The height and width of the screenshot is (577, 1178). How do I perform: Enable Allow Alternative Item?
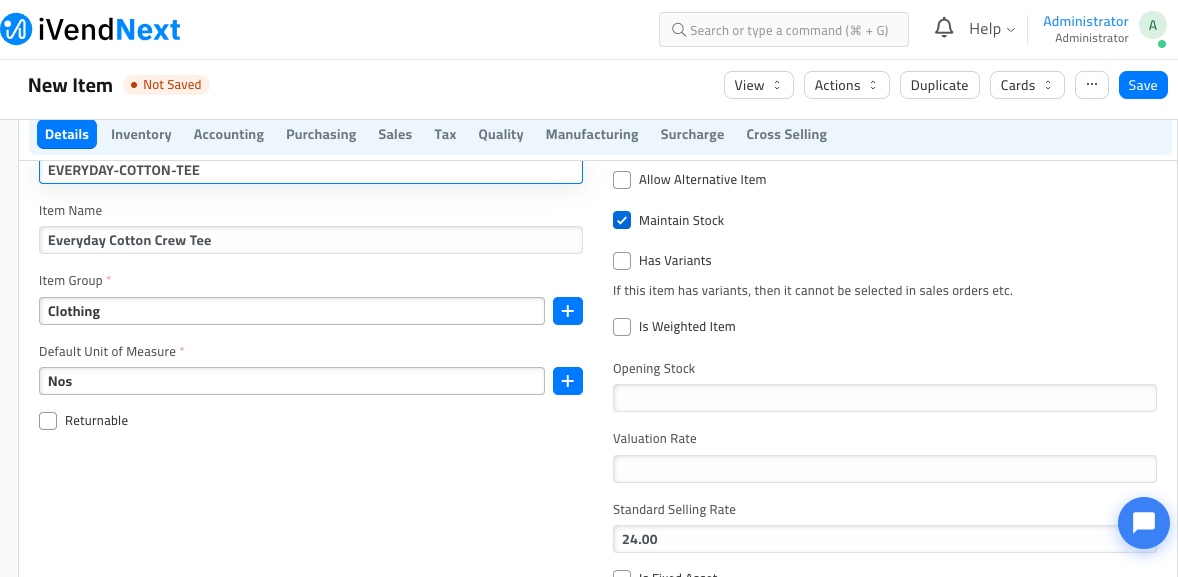pos(622,180)
